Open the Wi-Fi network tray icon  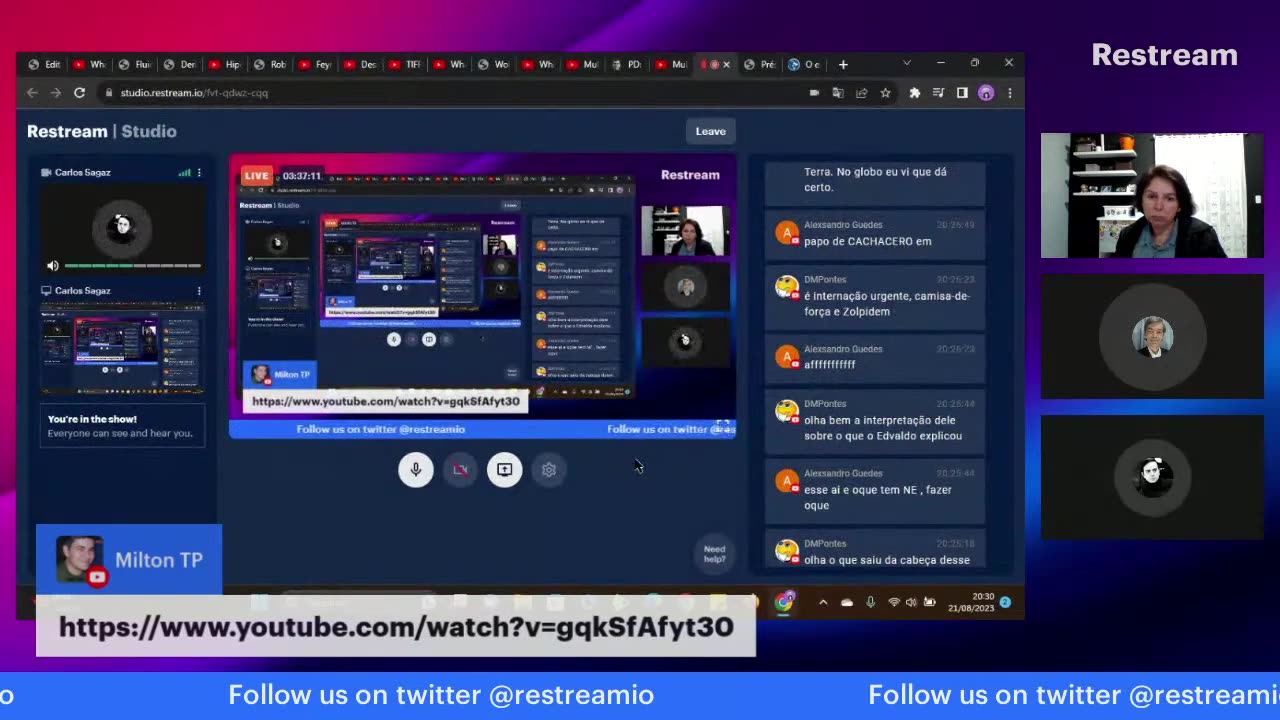(x=894, y=602)
